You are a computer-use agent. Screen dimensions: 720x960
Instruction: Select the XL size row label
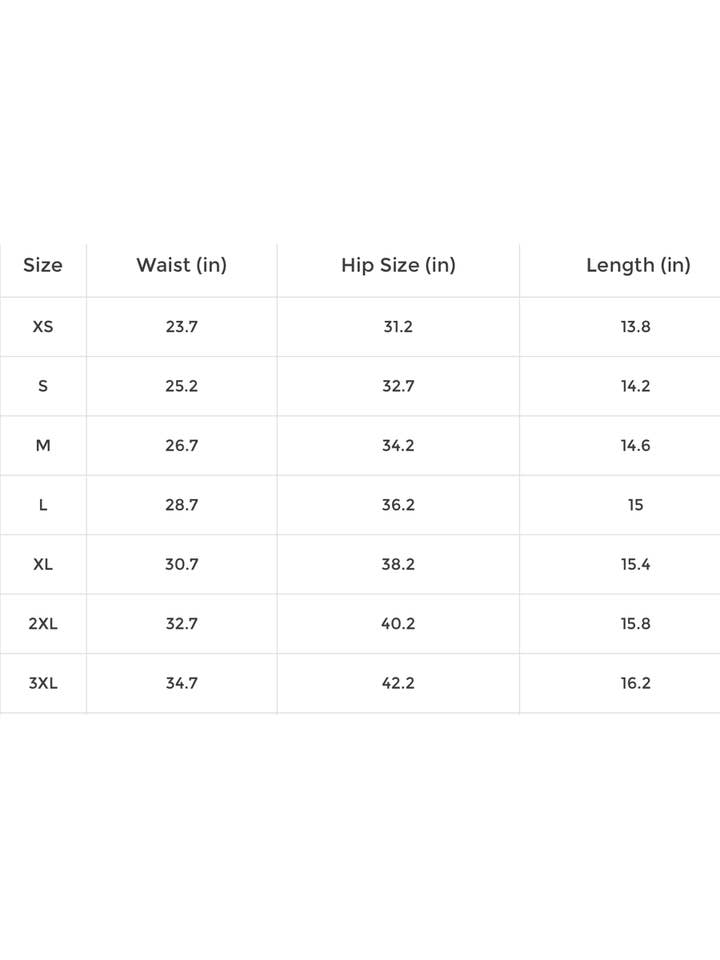click(x=43, y=564)
